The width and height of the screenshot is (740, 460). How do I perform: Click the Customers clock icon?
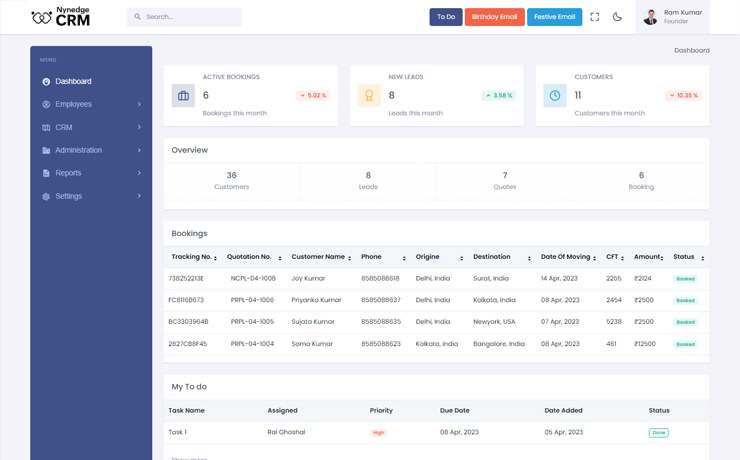click(x=555, y=96)
